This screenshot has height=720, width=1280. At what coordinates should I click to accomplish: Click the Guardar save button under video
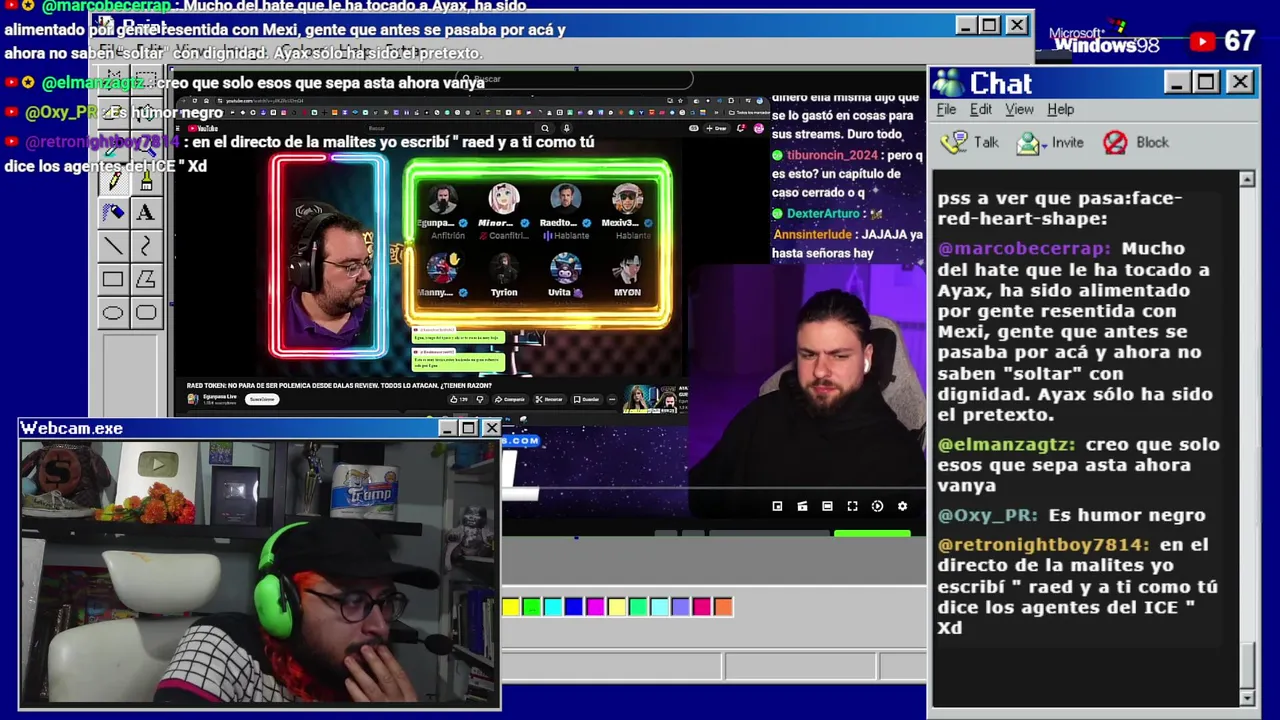[x=587, y=399]
